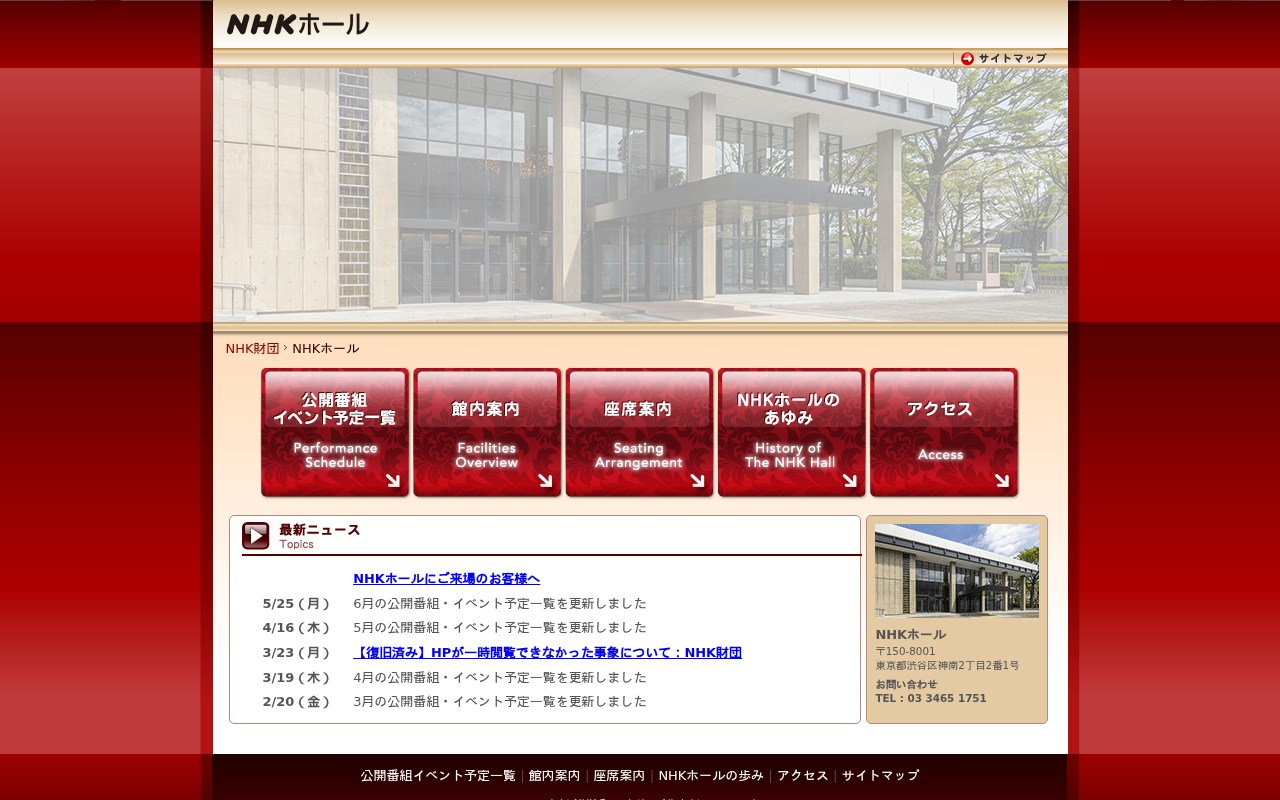Open footer link サイトマップ
Viewport: 1280px width, 800px height.
point(880,776)
